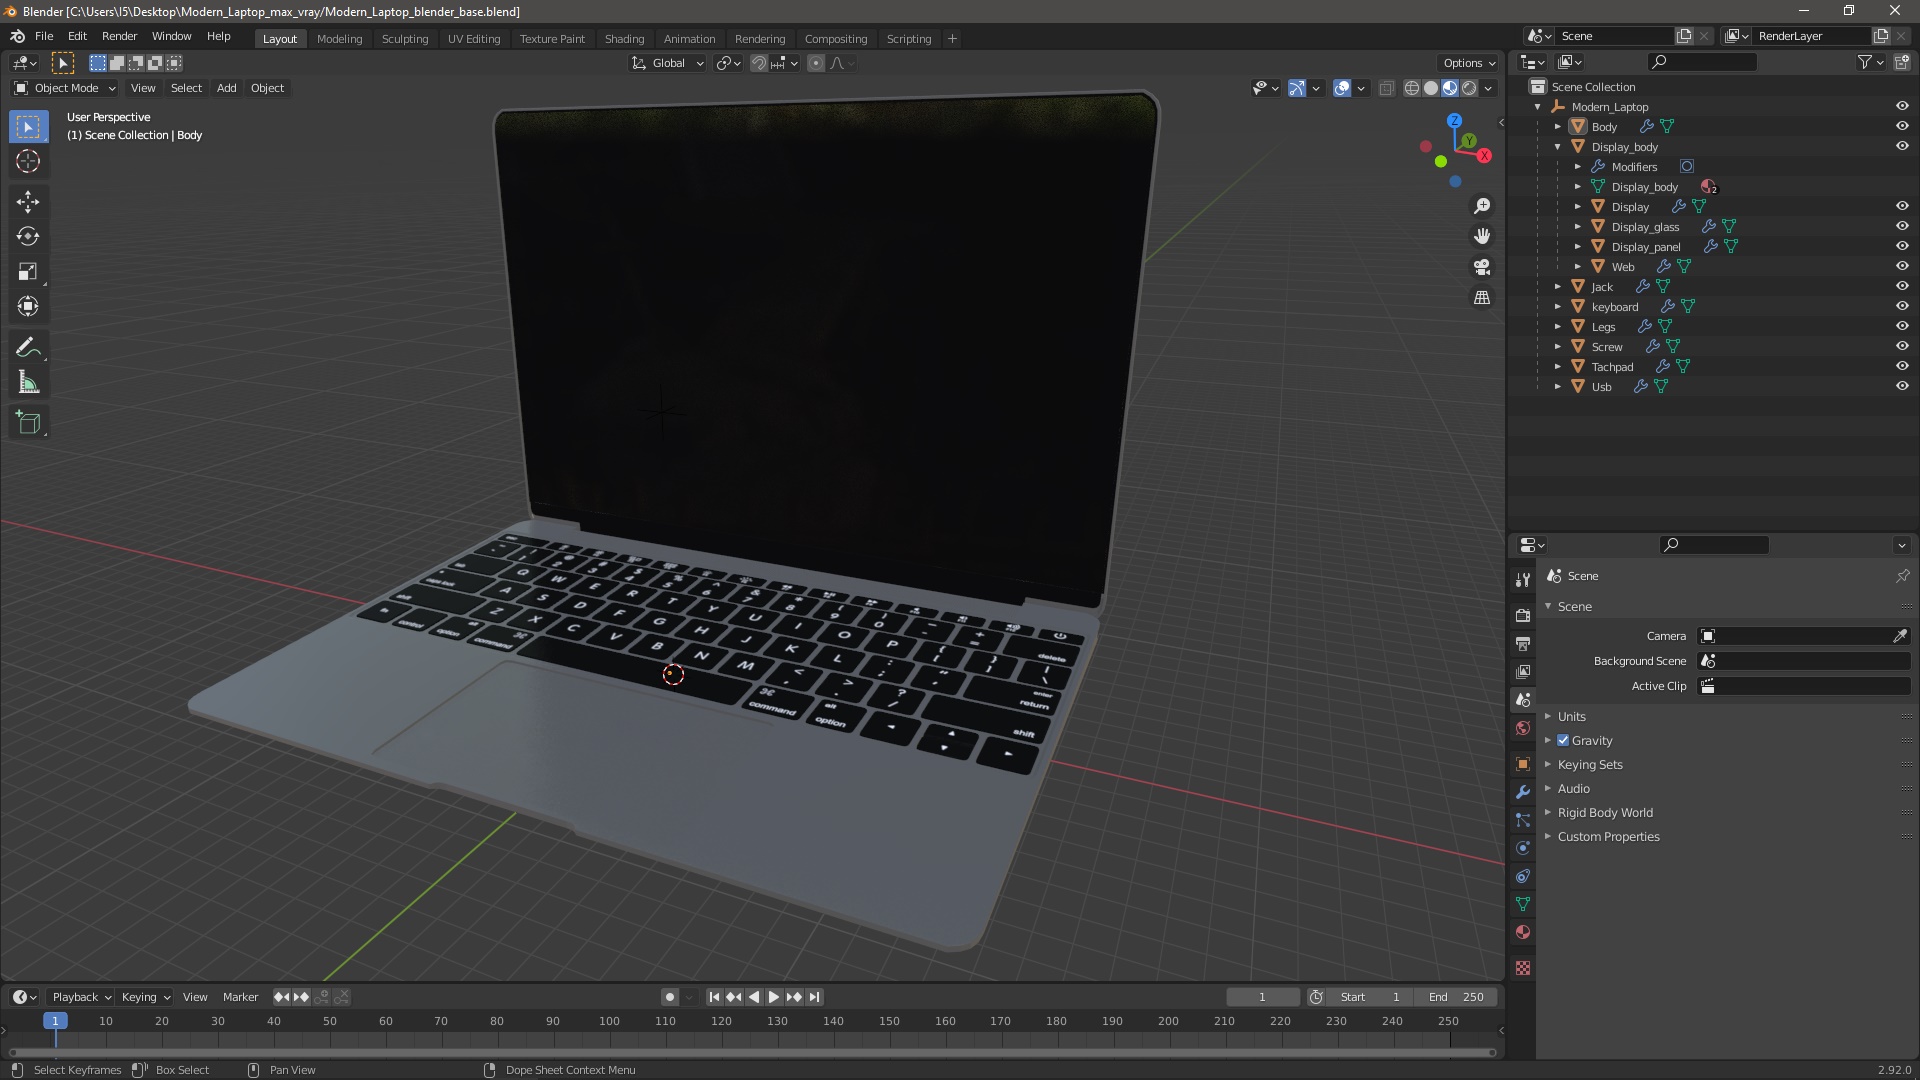Activate the Rotate tool
1920x1080 pixels.
28,237
